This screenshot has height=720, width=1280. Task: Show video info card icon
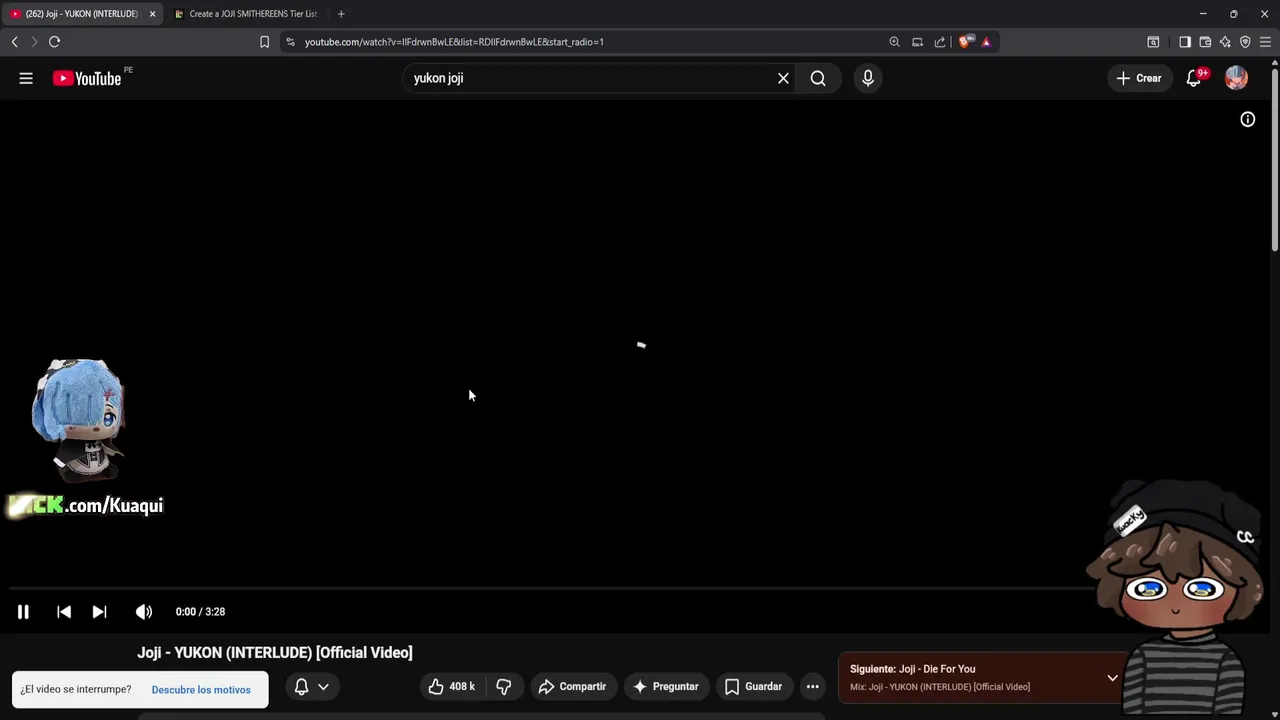(x=1248, y=119)
